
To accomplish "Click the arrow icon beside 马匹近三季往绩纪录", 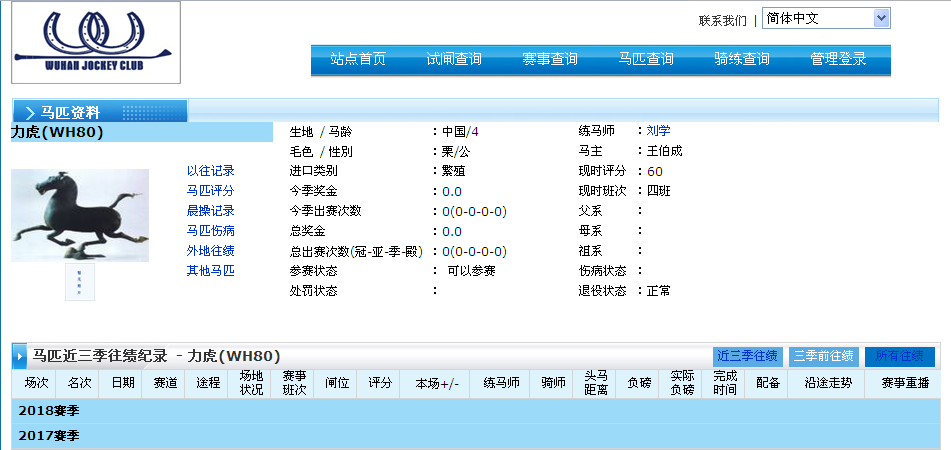I will coord(19,356).
